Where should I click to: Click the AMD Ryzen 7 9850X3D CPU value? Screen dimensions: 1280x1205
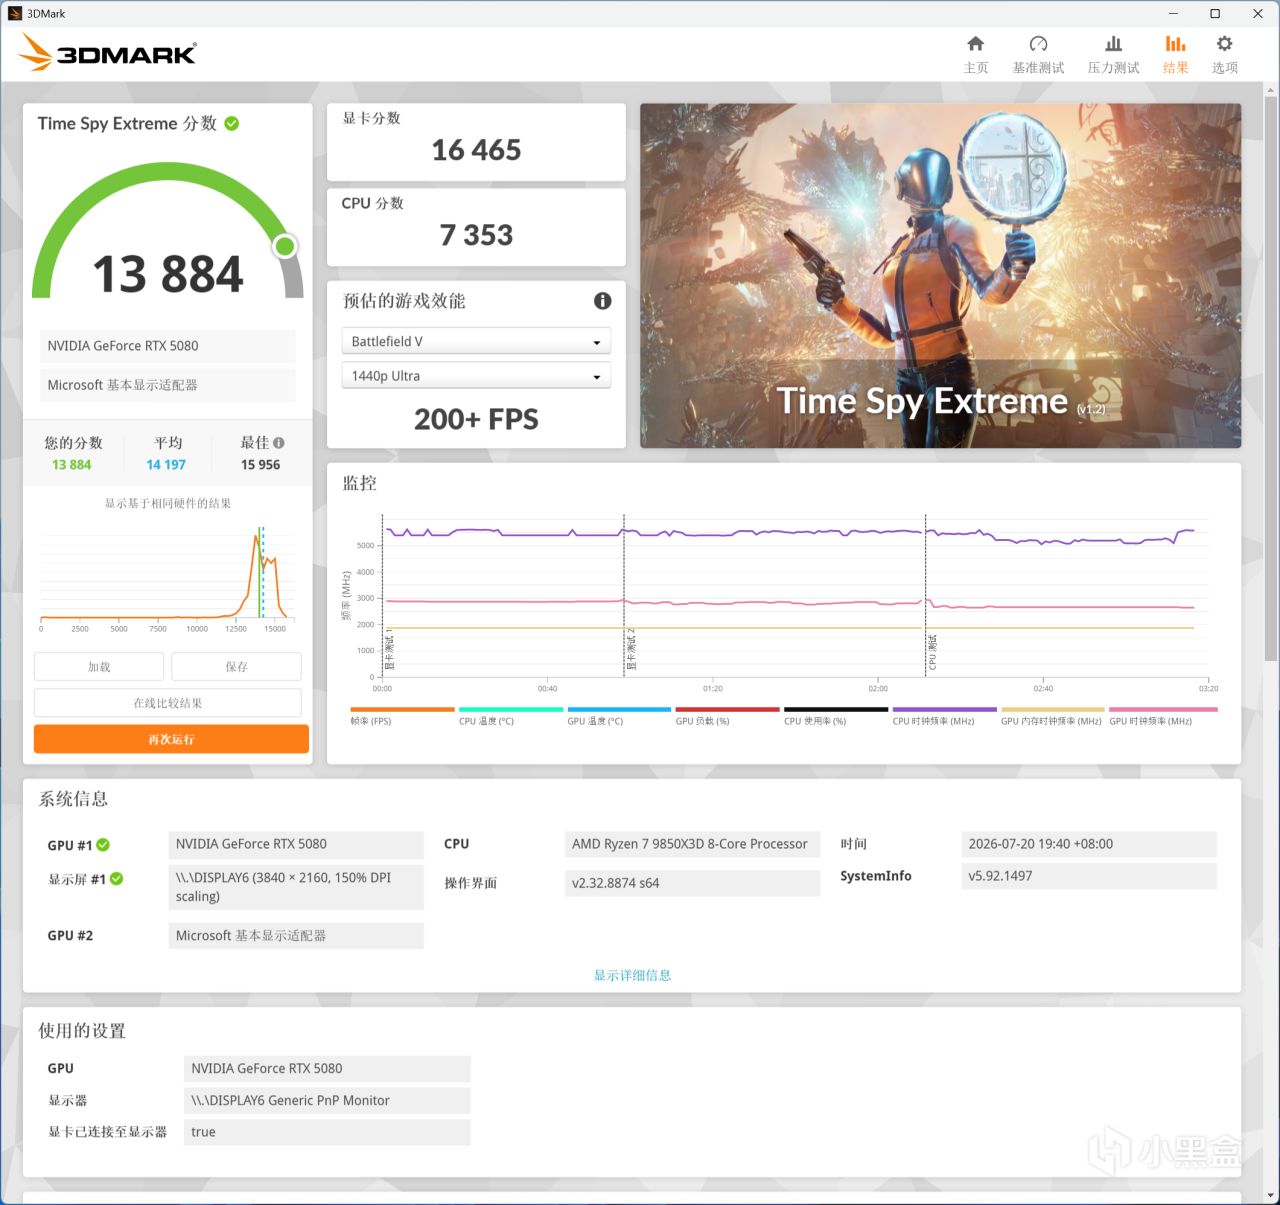(692, 844)
